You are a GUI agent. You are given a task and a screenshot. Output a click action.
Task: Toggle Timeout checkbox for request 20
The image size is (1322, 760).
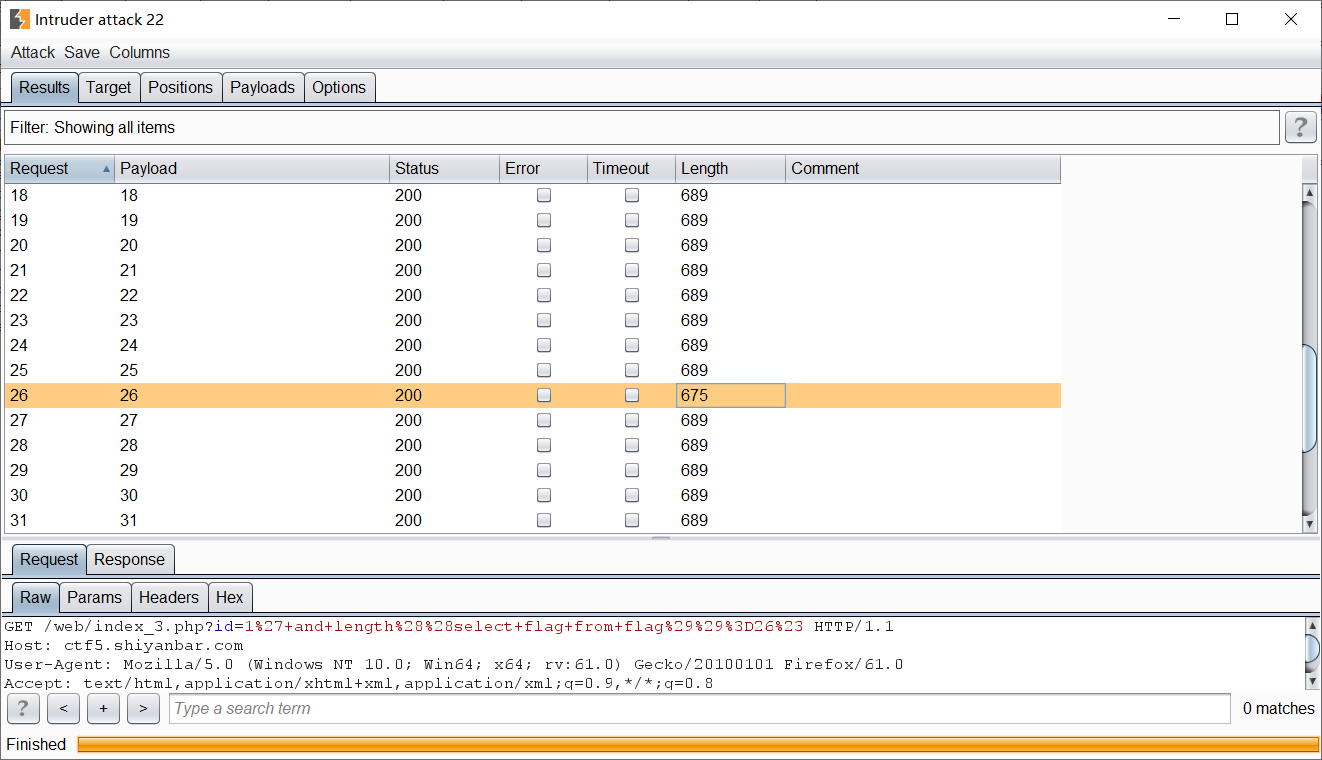click(x=632, y=246)
